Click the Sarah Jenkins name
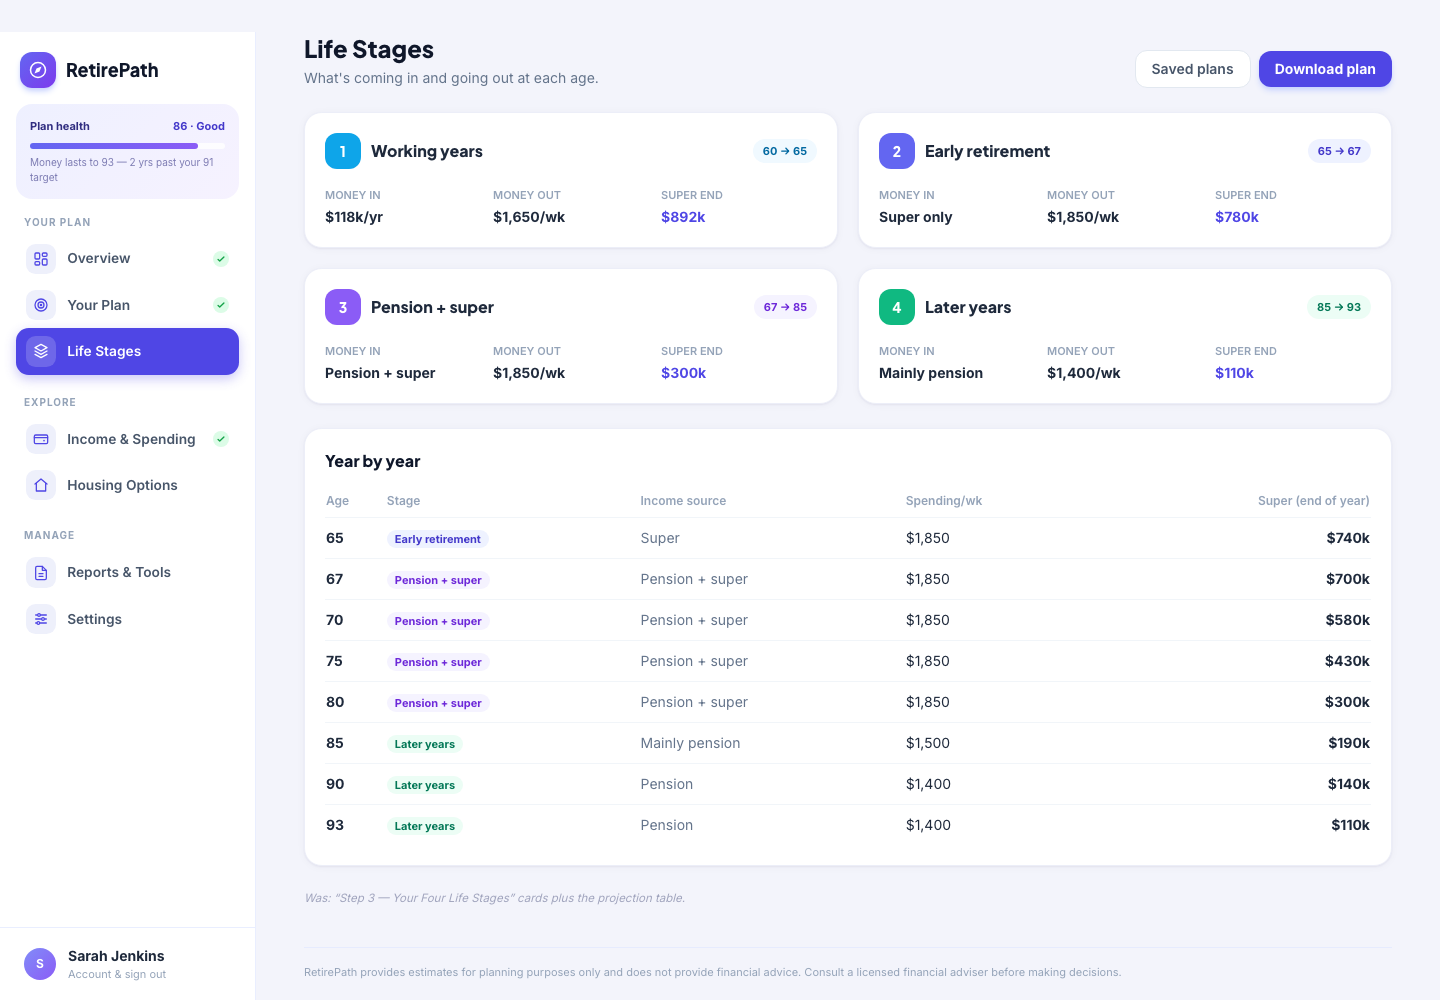The height and width of the screenshot is (1000, 1440). 116,956
